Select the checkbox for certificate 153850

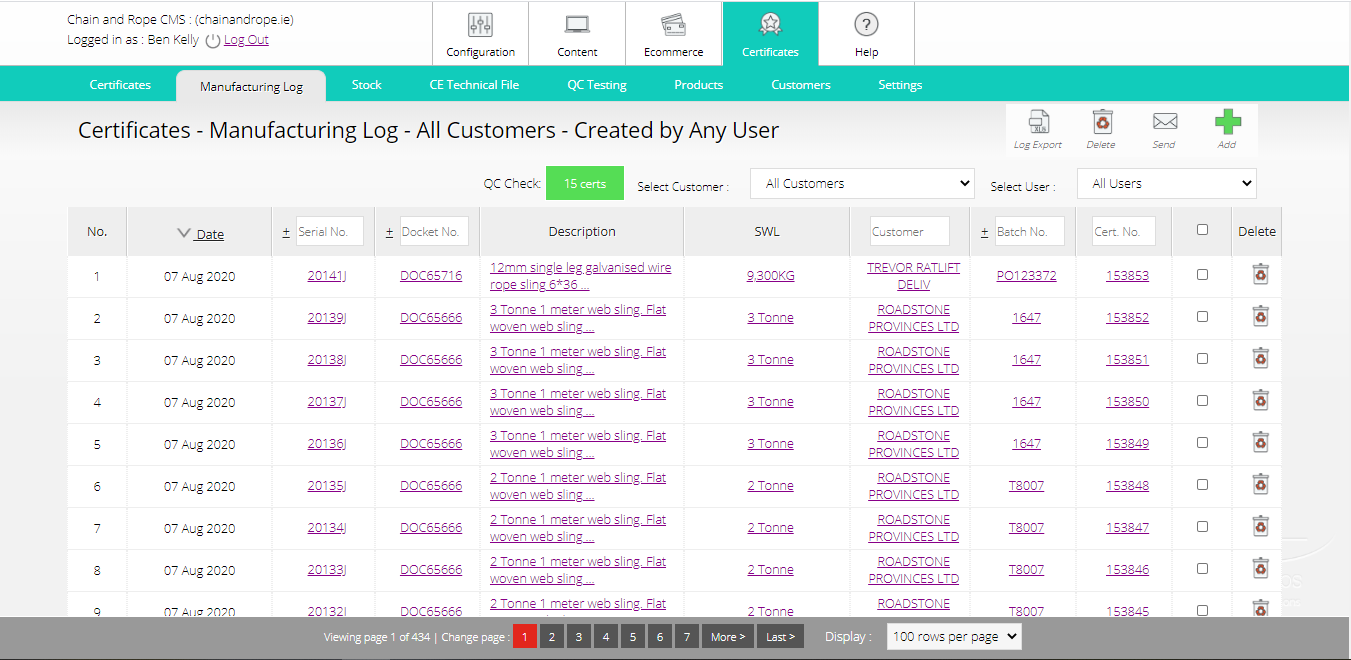tap(1202, 401)
